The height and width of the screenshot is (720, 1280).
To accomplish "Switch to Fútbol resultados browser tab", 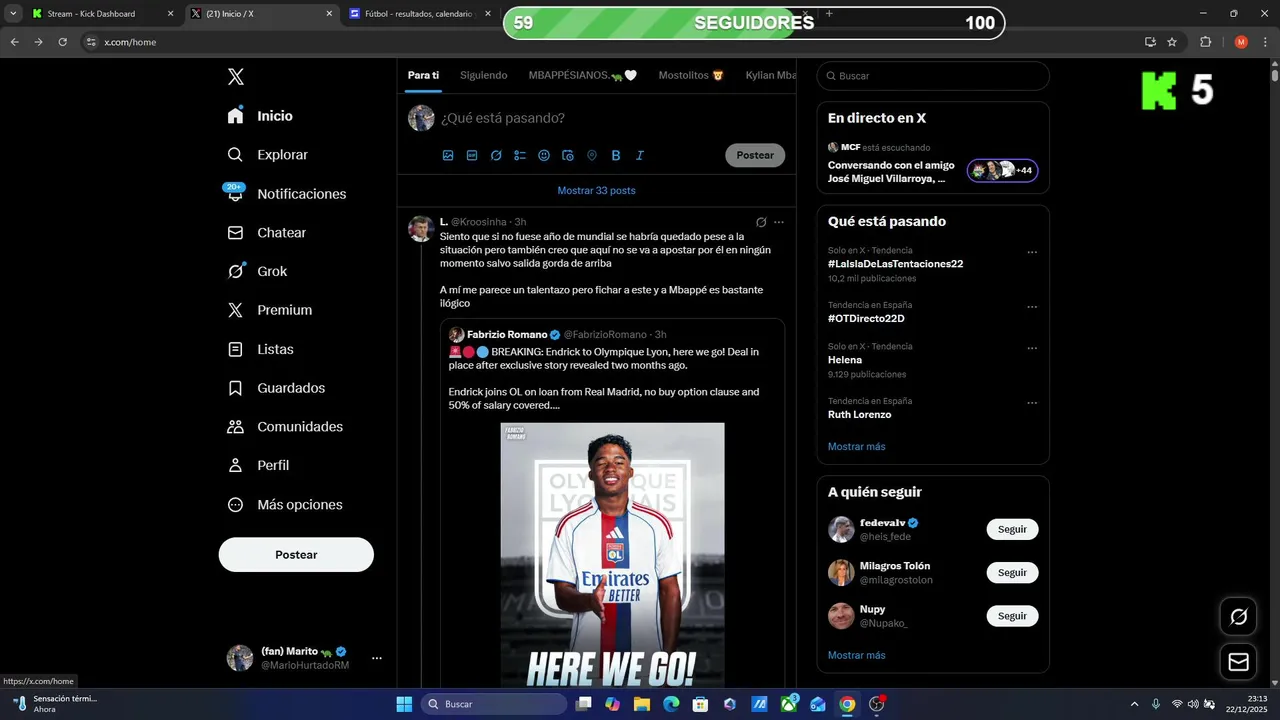I will 420,14.
